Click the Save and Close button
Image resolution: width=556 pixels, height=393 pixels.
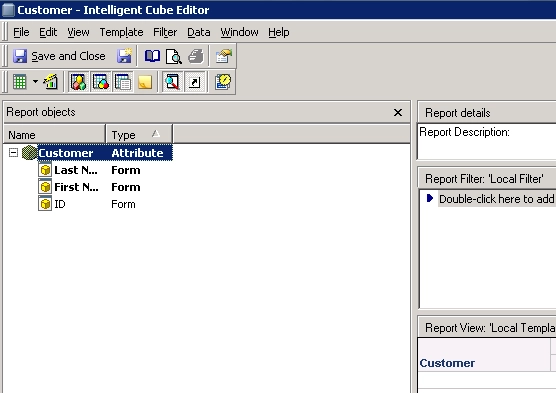[x=59, y=56]
